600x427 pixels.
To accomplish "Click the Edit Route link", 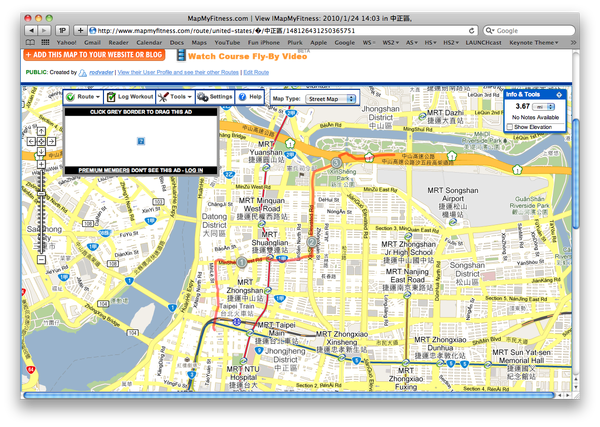I will (256, 72).
